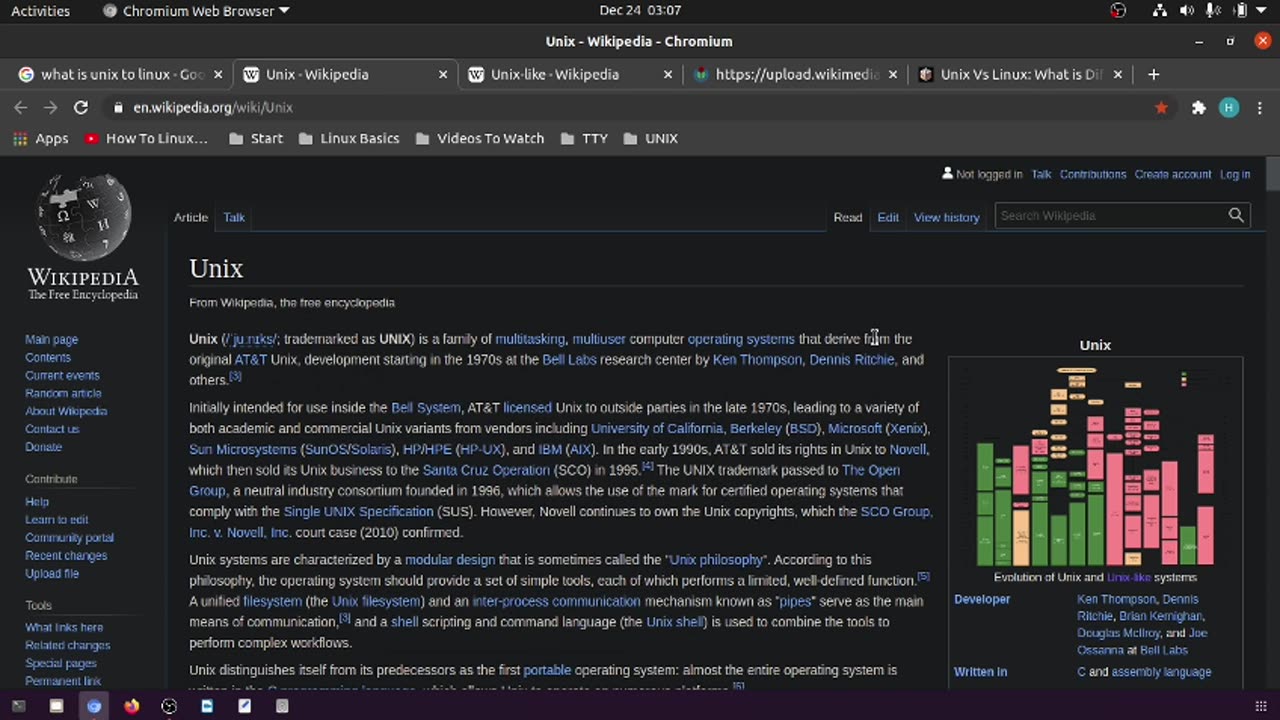The height and width of the screenshot is (720, 1280).
Task: Open the TTY bookmark folder
Action: (x=584, y=139)
